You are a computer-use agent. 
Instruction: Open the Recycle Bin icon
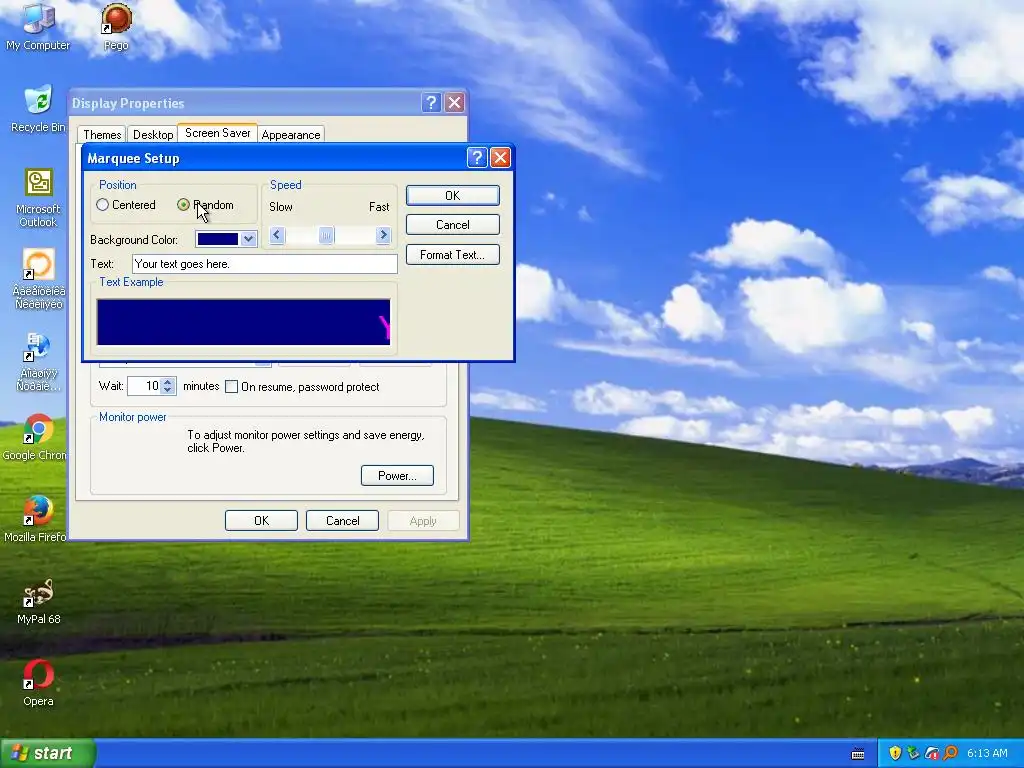tap(38, 108)
